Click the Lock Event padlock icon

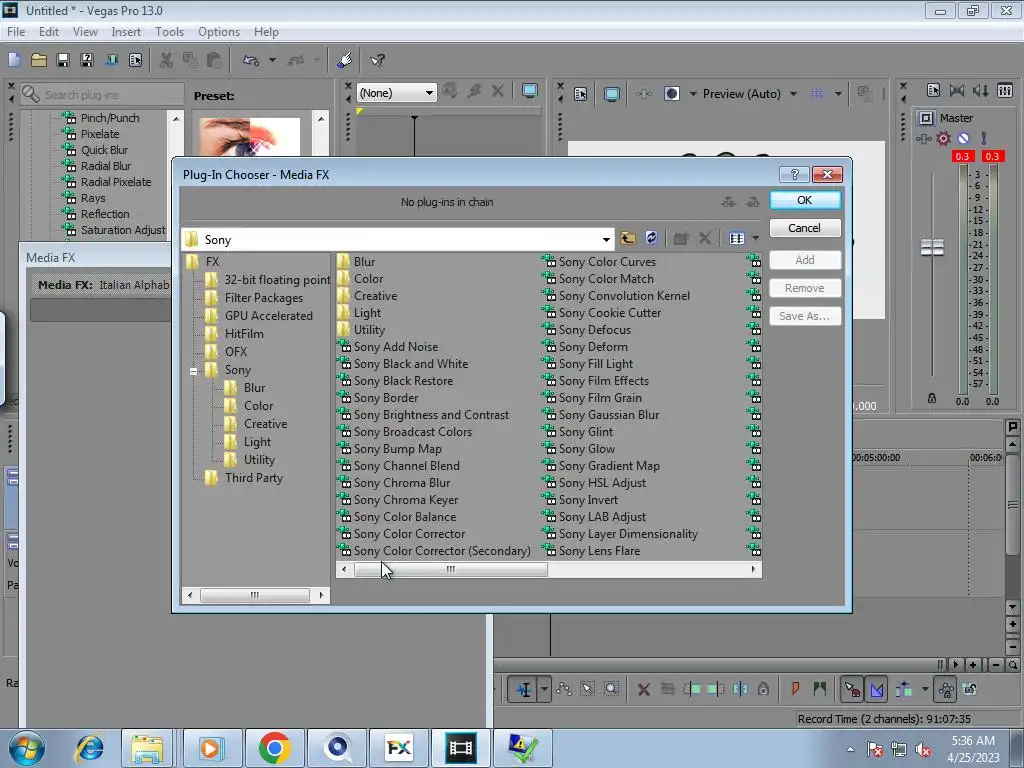(x=763, y=689)
